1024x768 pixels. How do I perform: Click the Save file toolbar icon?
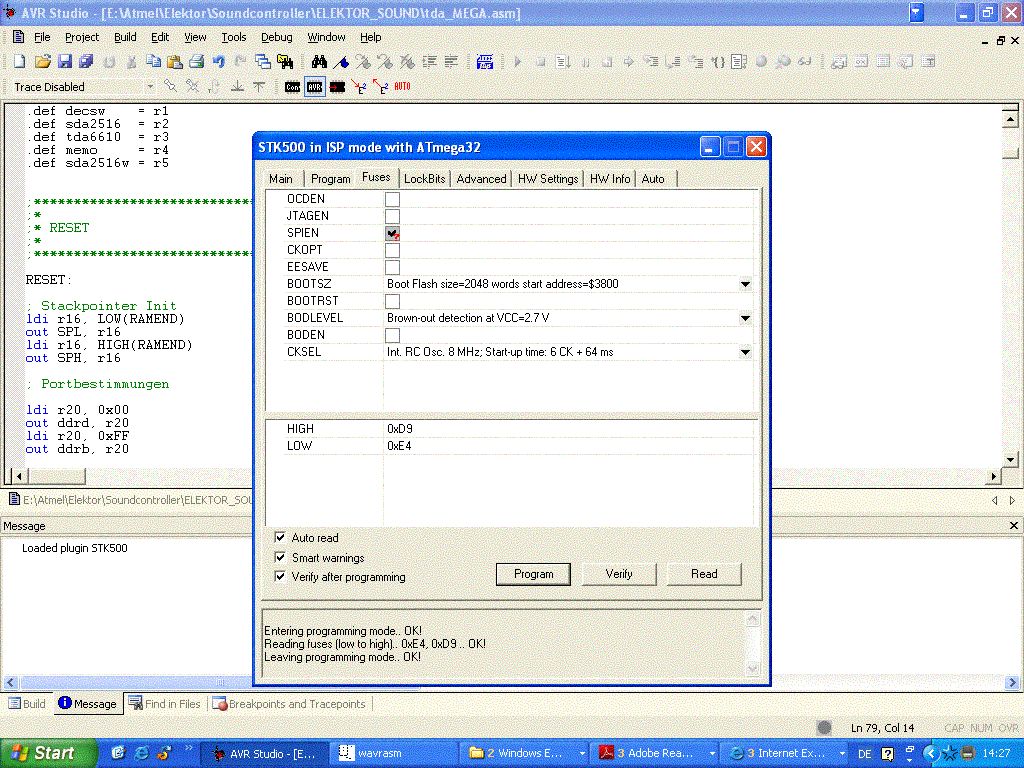[65, 62]
